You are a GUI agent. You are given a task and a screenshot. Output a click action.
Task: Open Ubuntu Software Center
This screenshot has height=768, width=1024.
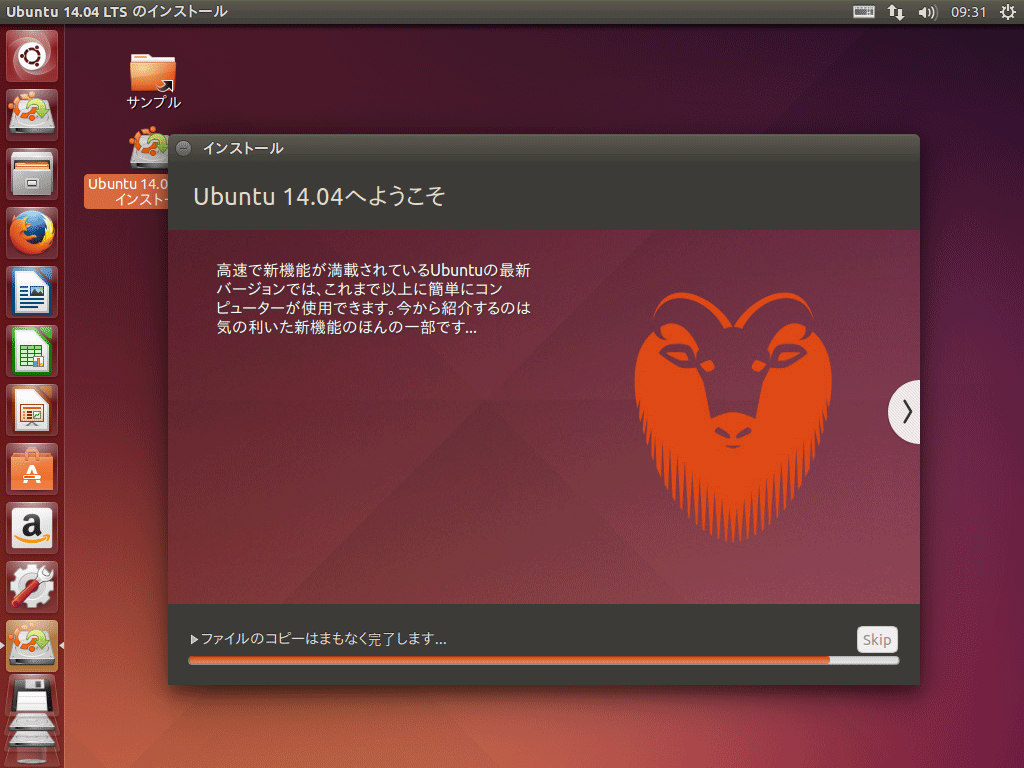click(32, 469)
